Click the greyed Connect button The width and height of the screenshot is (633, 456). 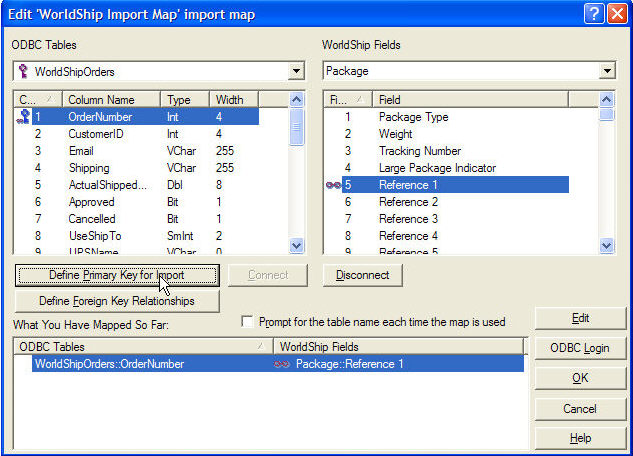[268, 275]
